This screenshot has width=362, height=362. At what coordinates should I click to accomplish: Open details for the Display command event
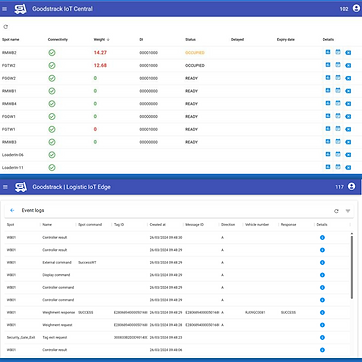coord(322,275)
